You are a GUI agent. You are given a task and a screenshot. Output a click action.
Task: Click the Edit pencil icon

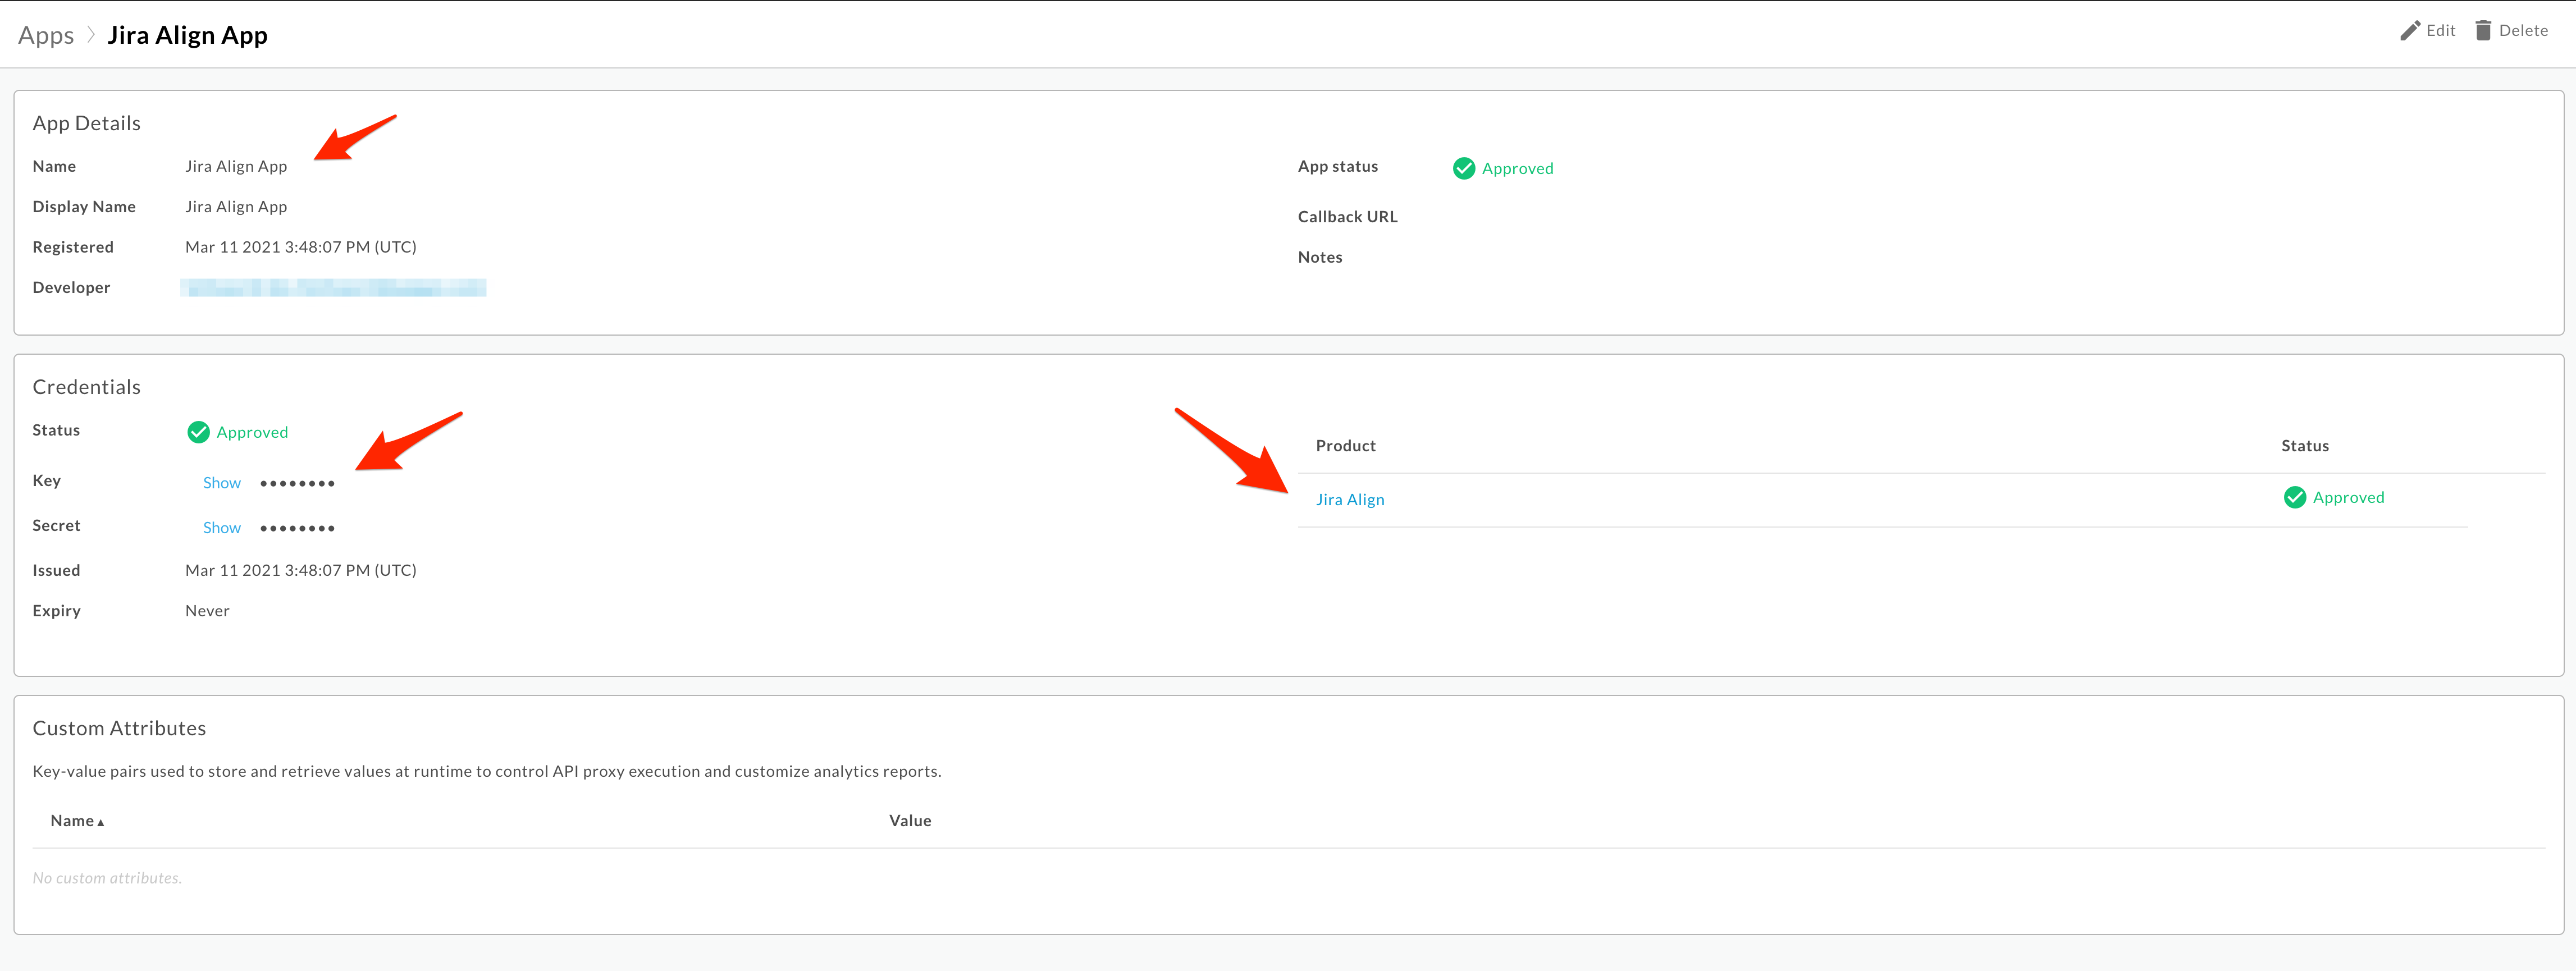coord(2410,31)
